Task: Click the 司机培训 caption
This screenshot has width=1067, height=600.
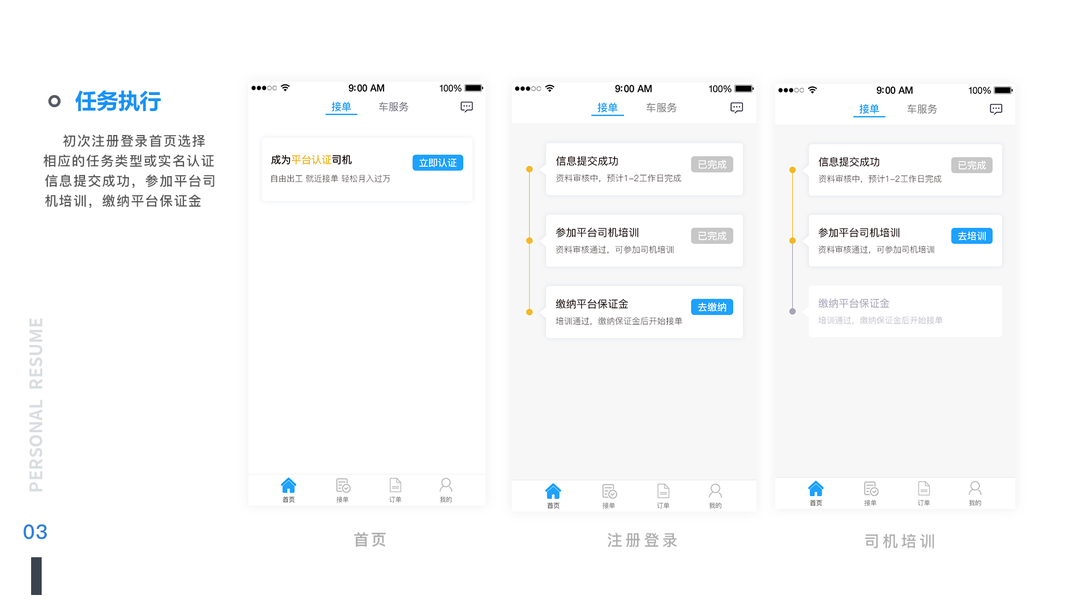Action: (x=900, y=541)
